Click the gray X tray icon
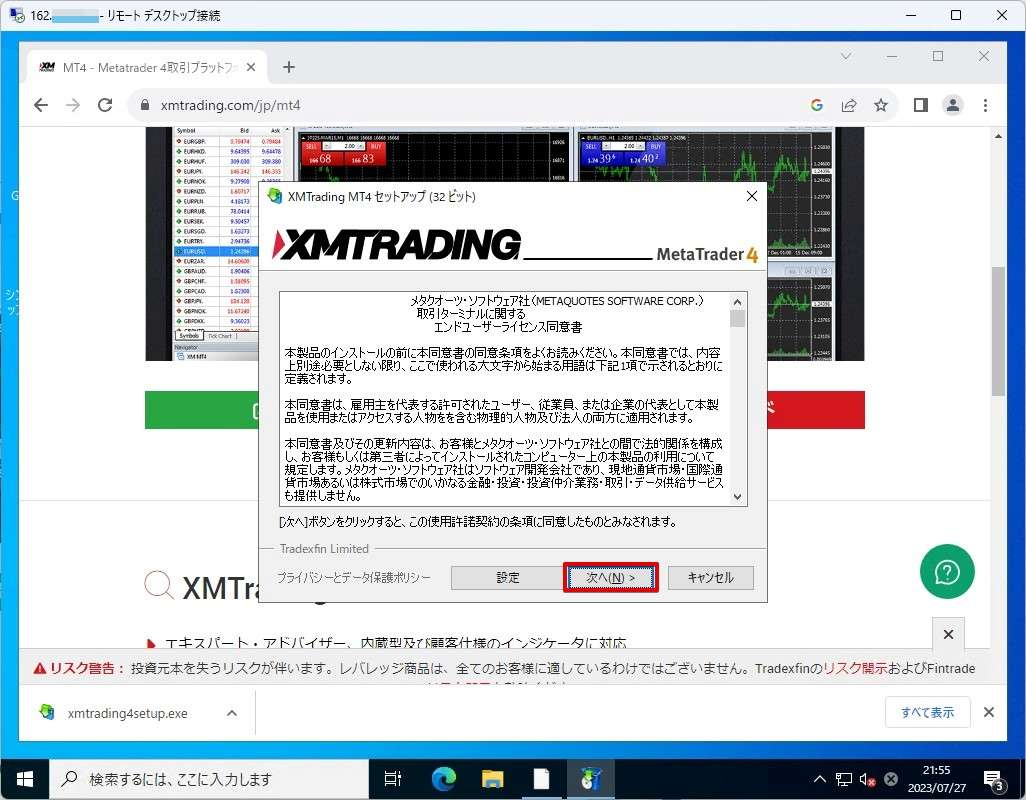The width and height of the screenshot is (1026, 800). tap(891, 779)
